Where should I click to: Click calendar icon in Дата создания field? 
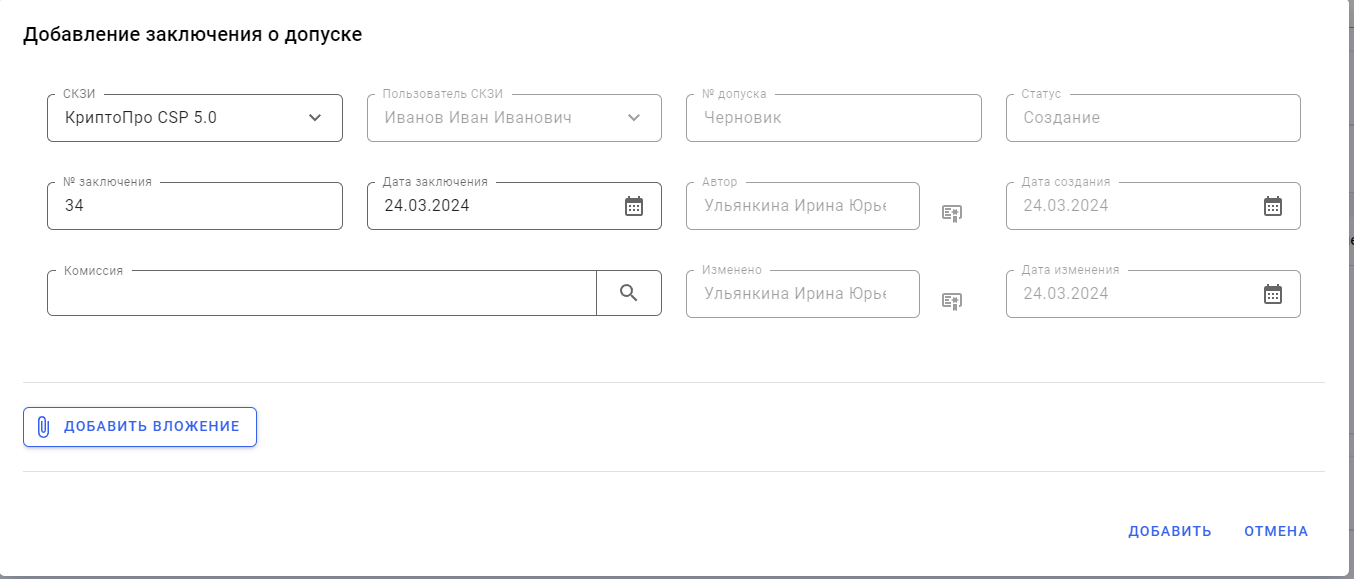pyautogui.click(x=1272, y=206)
